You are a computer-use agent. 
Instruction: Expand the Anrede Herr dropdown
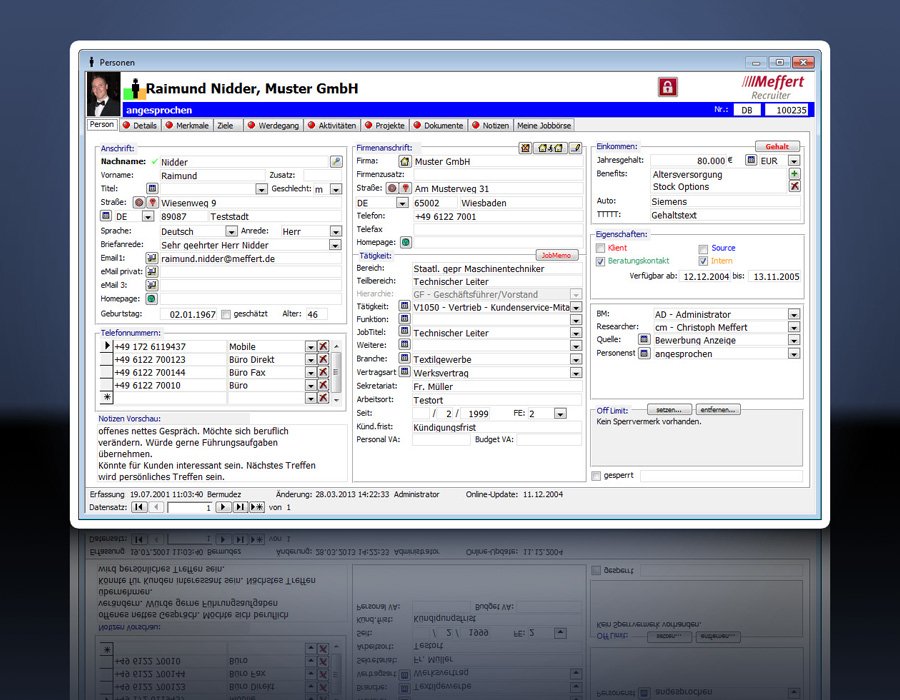point(336,231)
